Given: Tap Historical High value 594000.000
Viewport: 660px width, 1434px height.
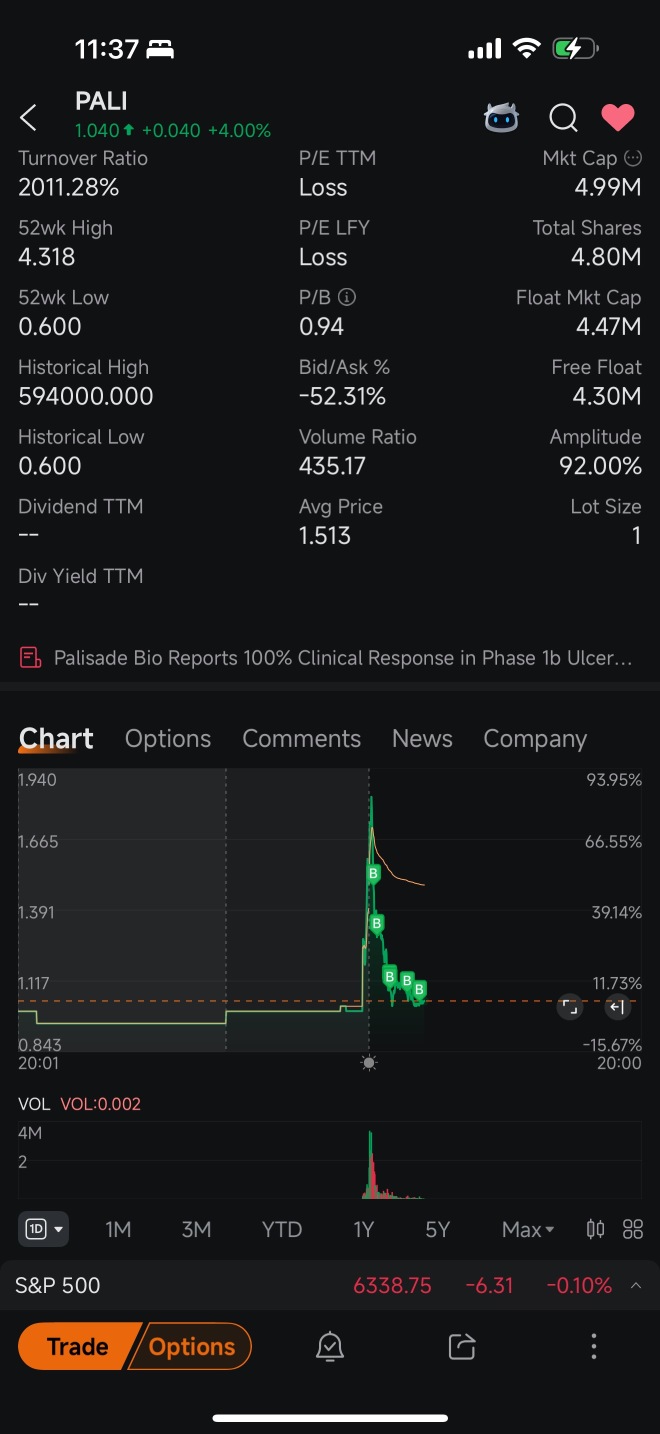Looking at the screenshot, I should 86,396.
